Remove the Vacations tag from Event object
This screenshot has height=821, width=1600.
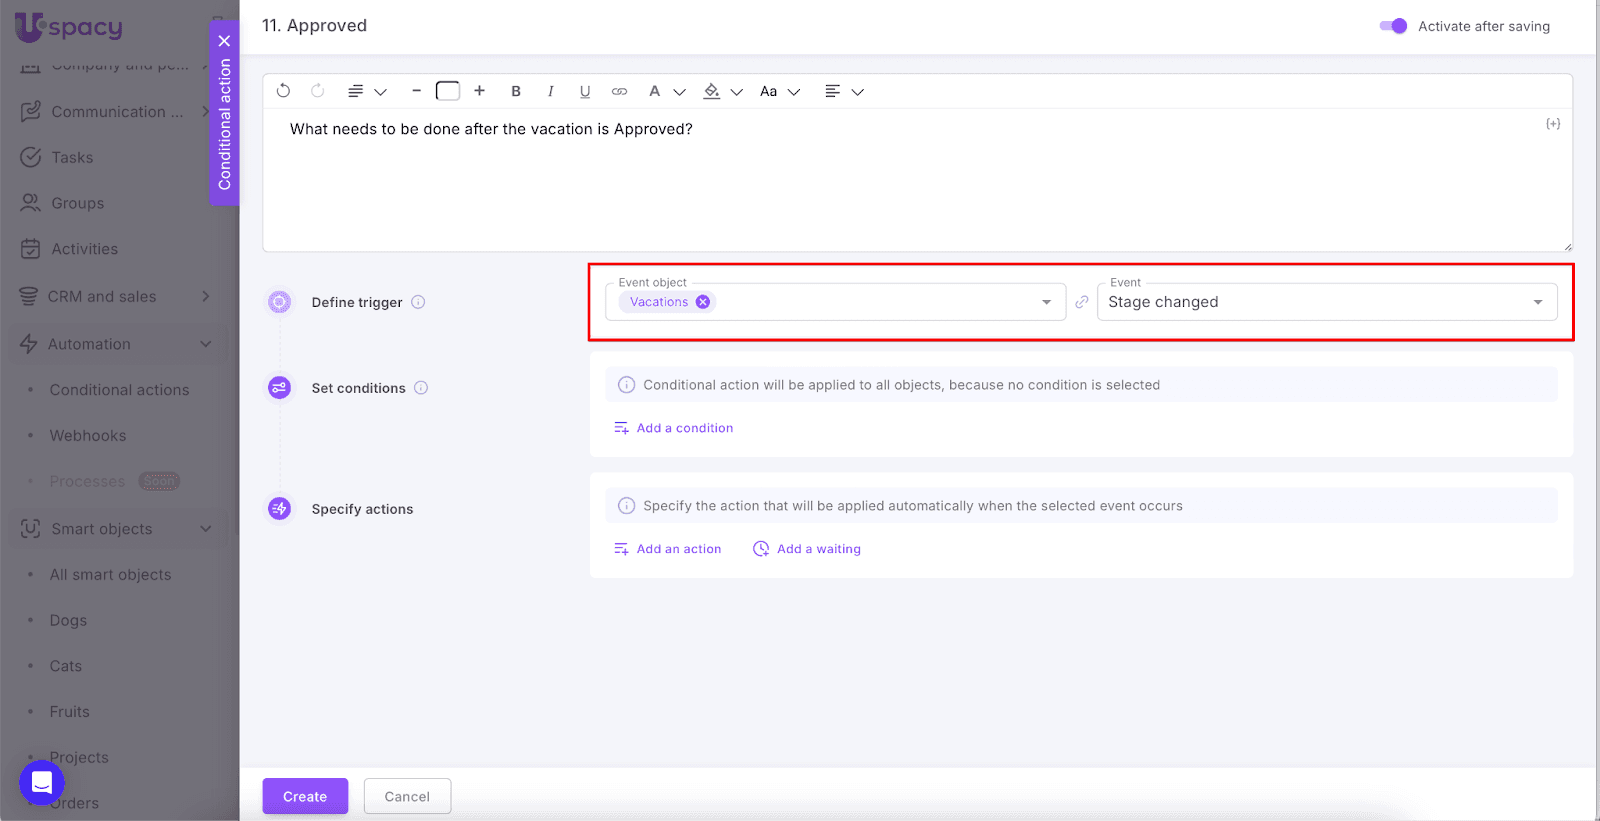click(703, 302)
